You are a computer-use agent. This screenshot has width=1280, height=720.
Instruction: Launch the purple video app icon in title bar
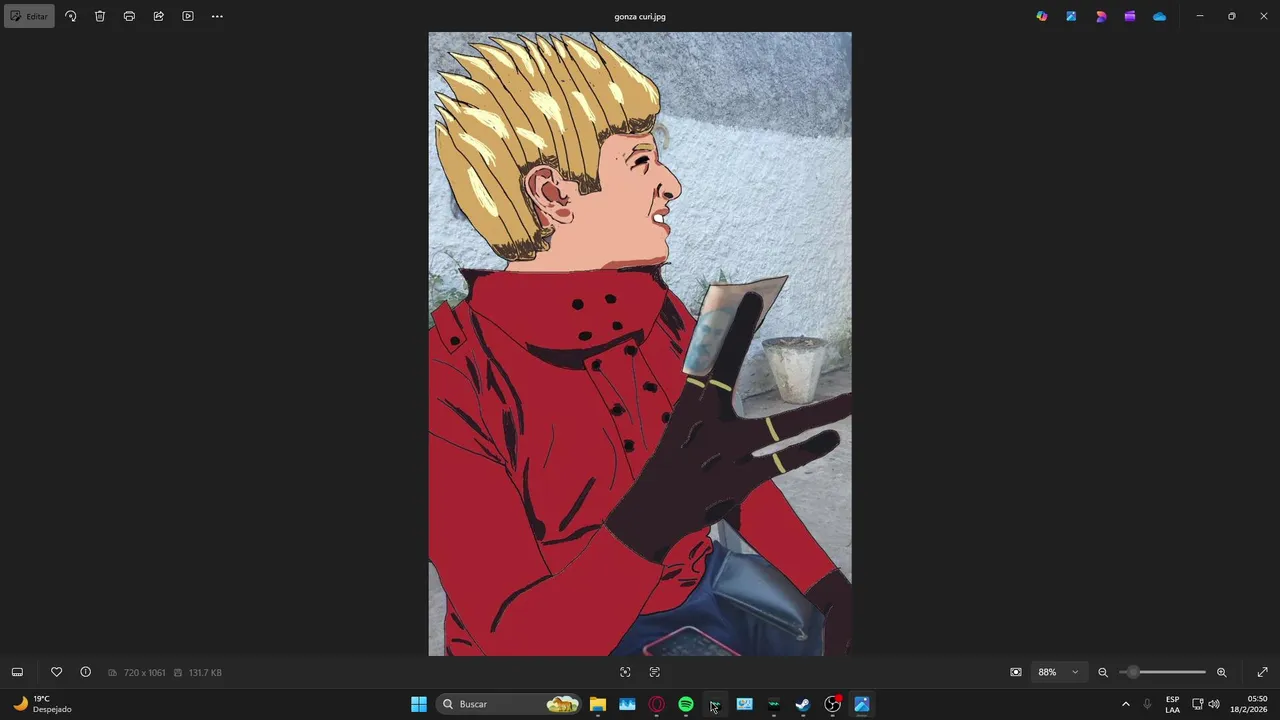1130,16
